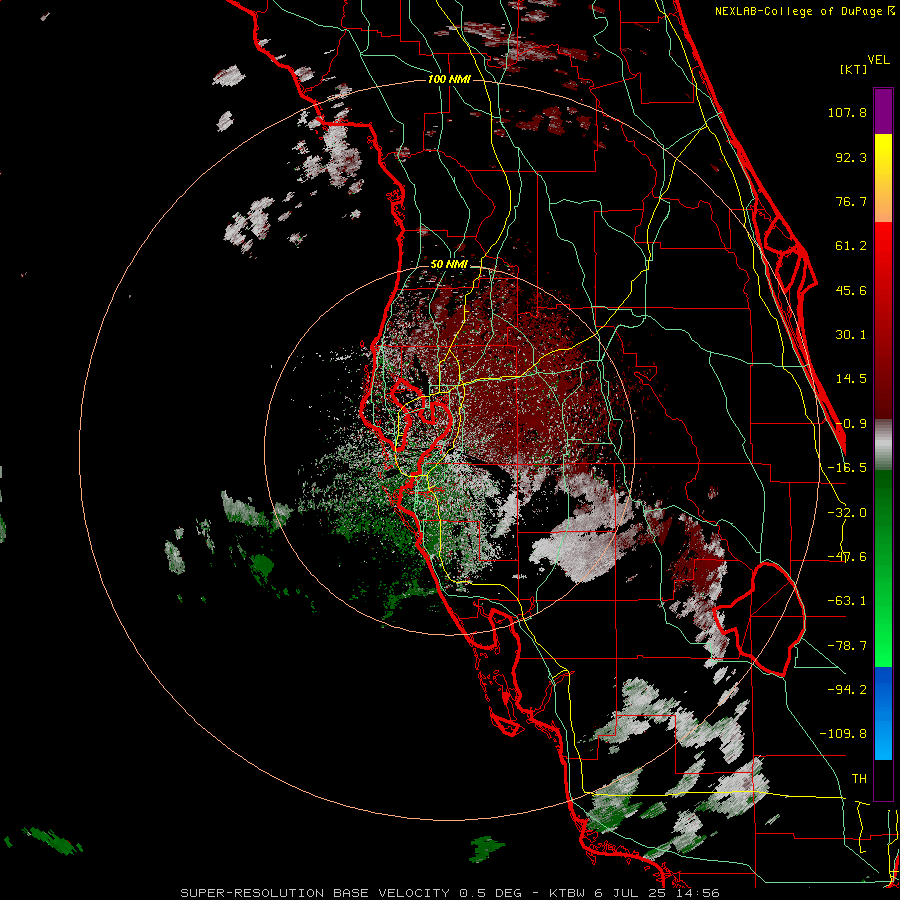Click the TH legend label
The height and width of the screenshot is (900, 900).
click(859, 778)
